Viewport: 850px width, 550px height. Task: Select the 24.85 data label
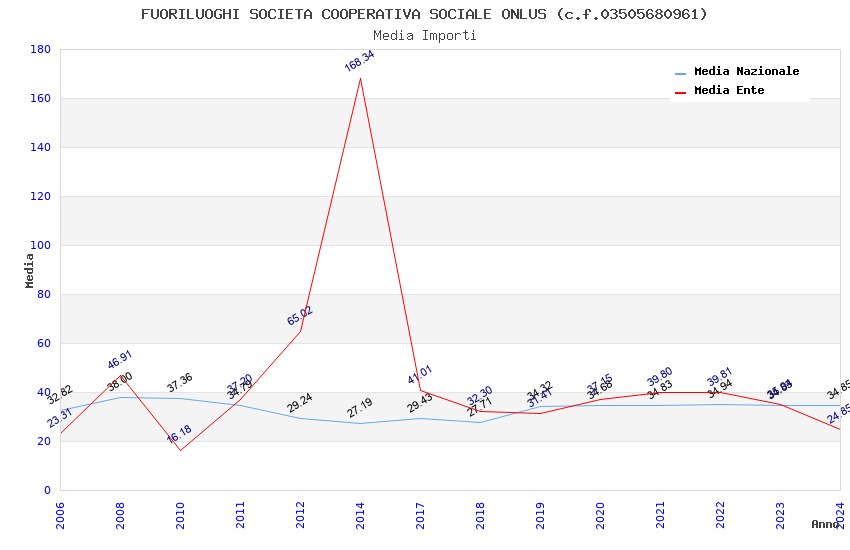tap(839, 413)
